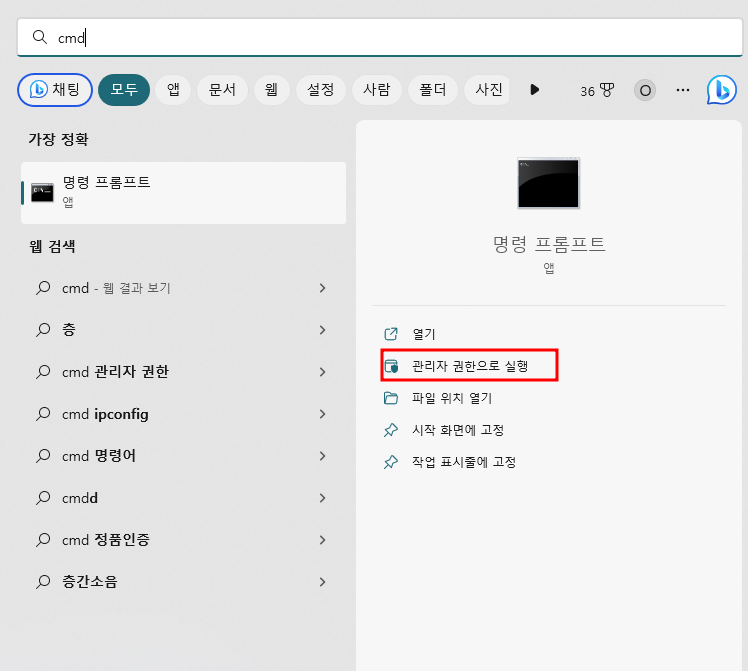Viewport: 748px width, 671px height.
Task: Expand the 'cmd - 웹 결과 보기' chevron
Action: (x=322, y=288)
